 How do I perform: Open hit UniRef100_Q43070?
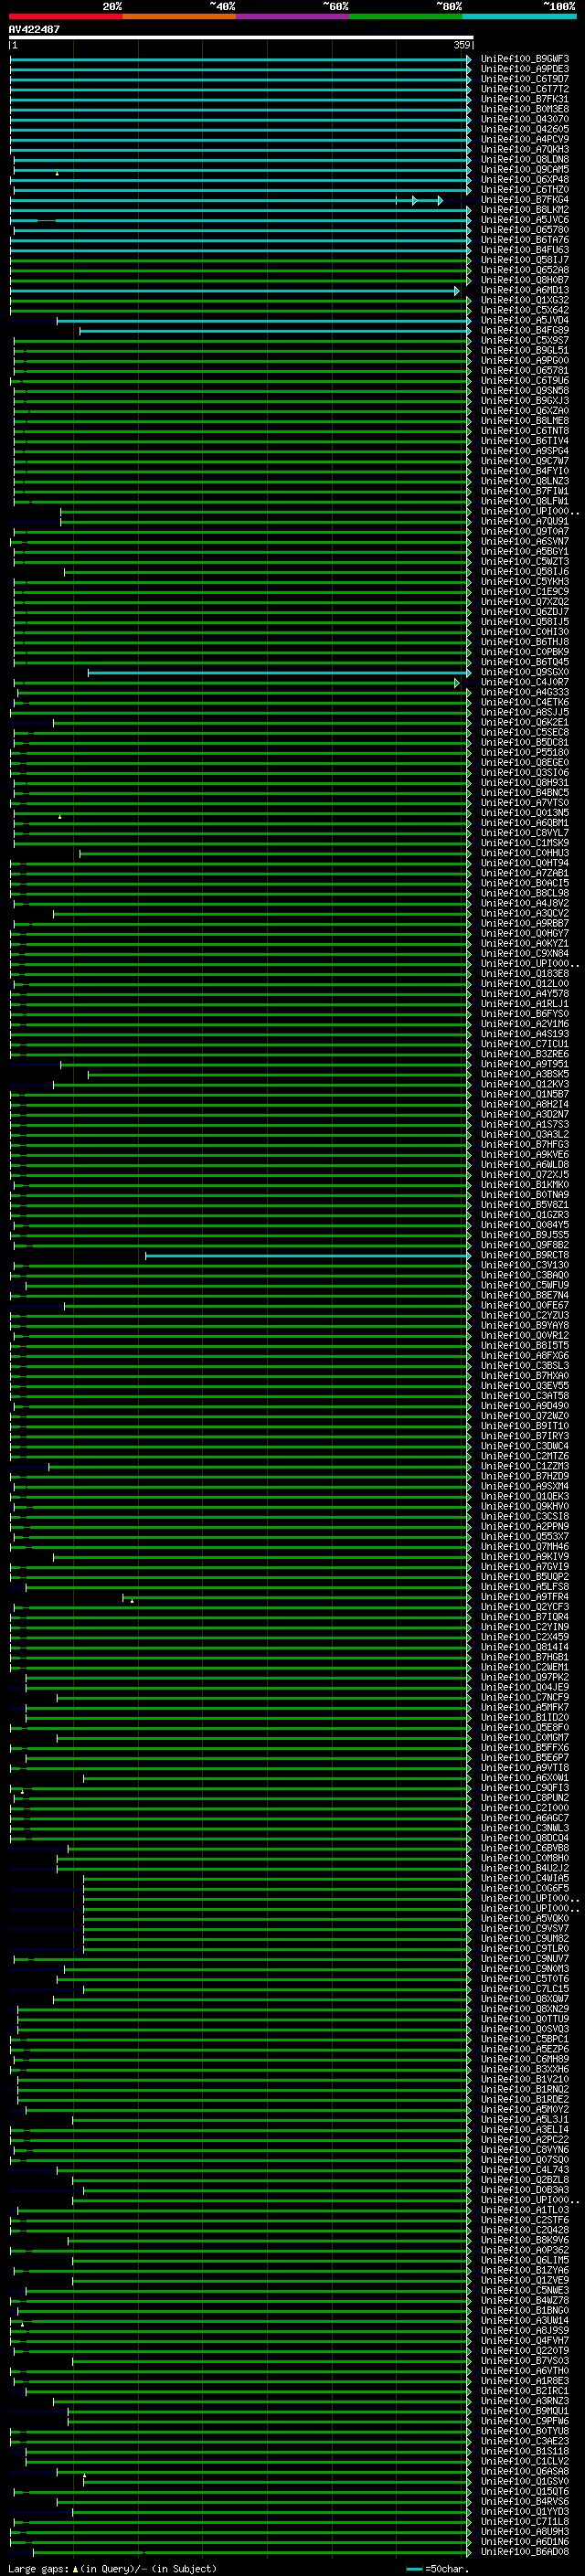tap(524, 119)
